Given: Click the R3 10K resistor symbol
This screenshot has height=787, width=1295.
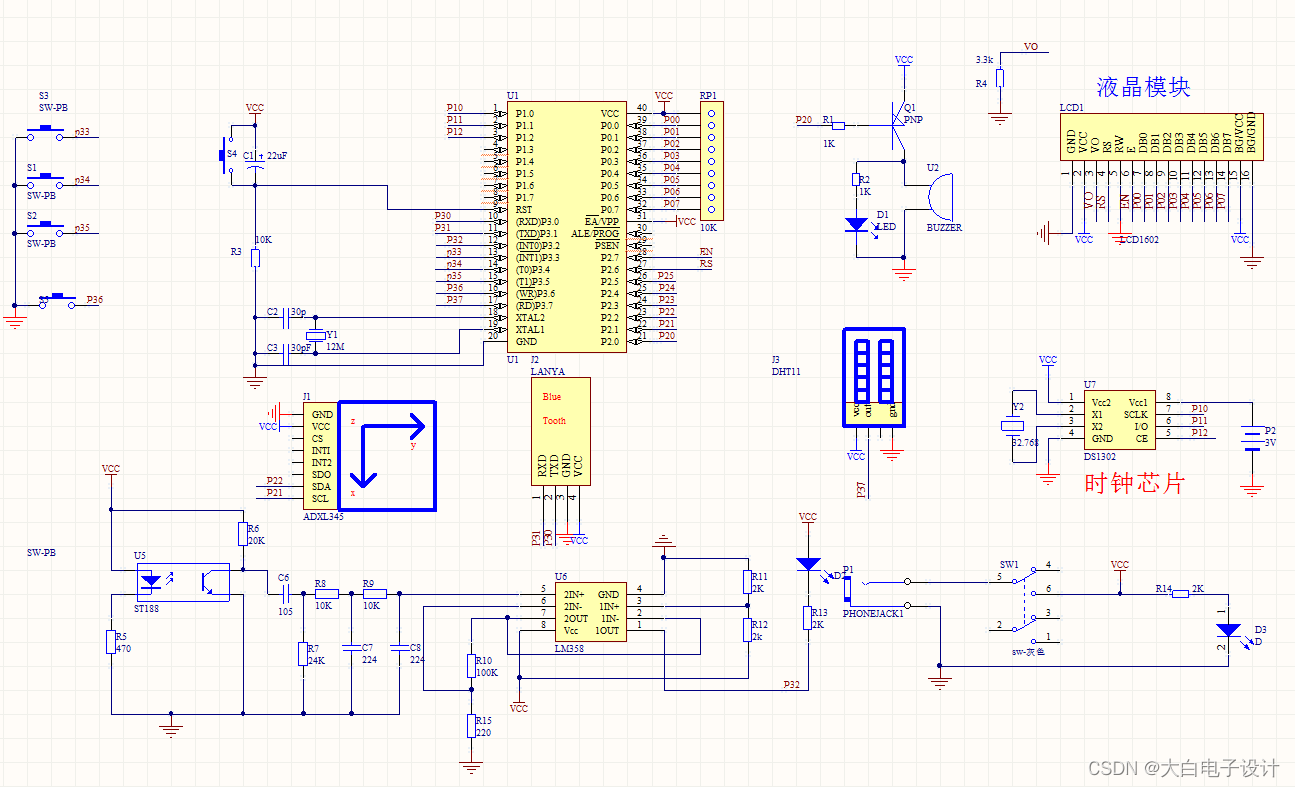Looking at the screenshot, I should pyautogui.click(x=255, y=258).
